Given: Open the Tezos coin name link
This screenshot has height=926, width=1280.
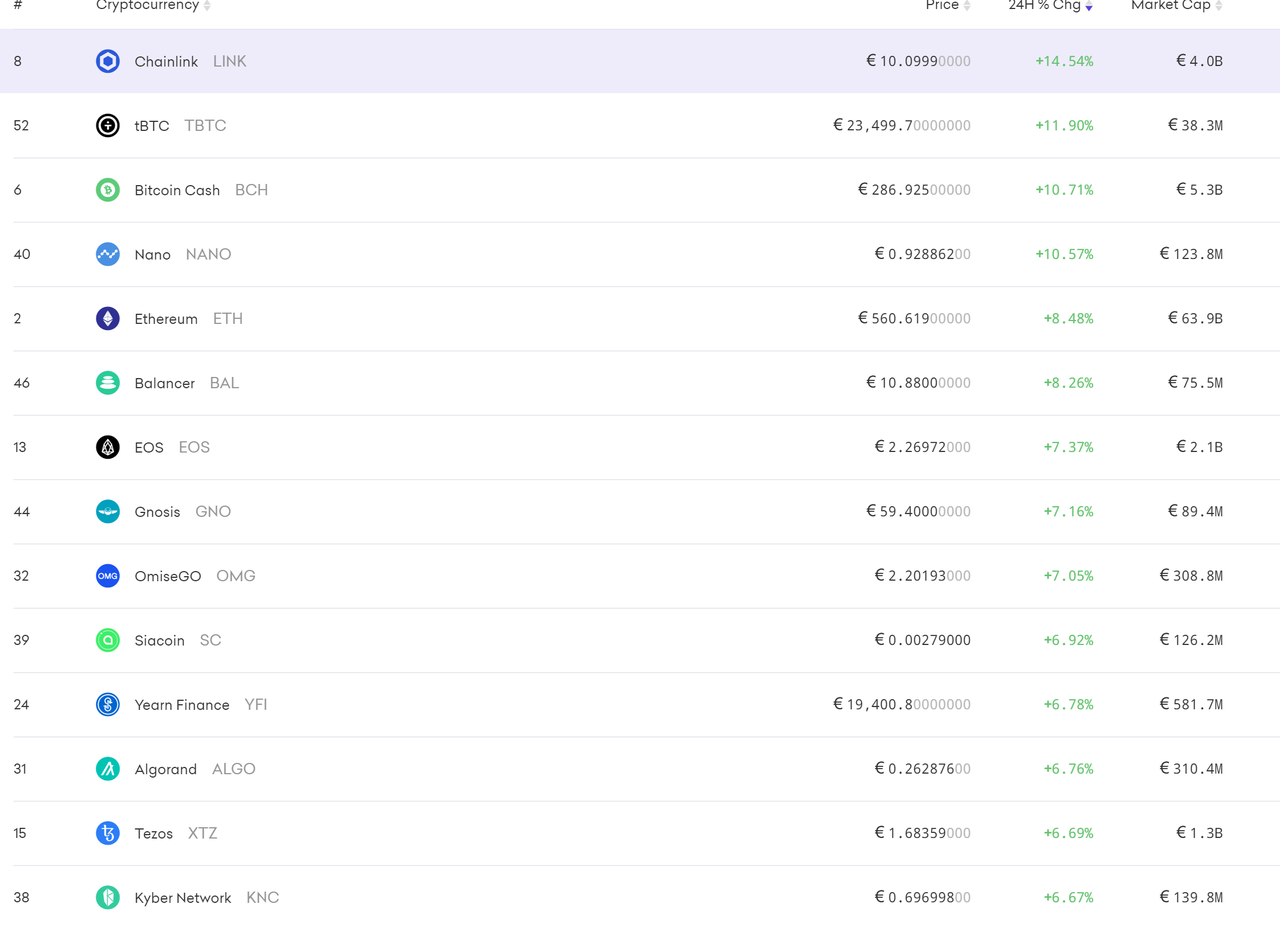Looking at the screenshot, I should coord(154,833).
